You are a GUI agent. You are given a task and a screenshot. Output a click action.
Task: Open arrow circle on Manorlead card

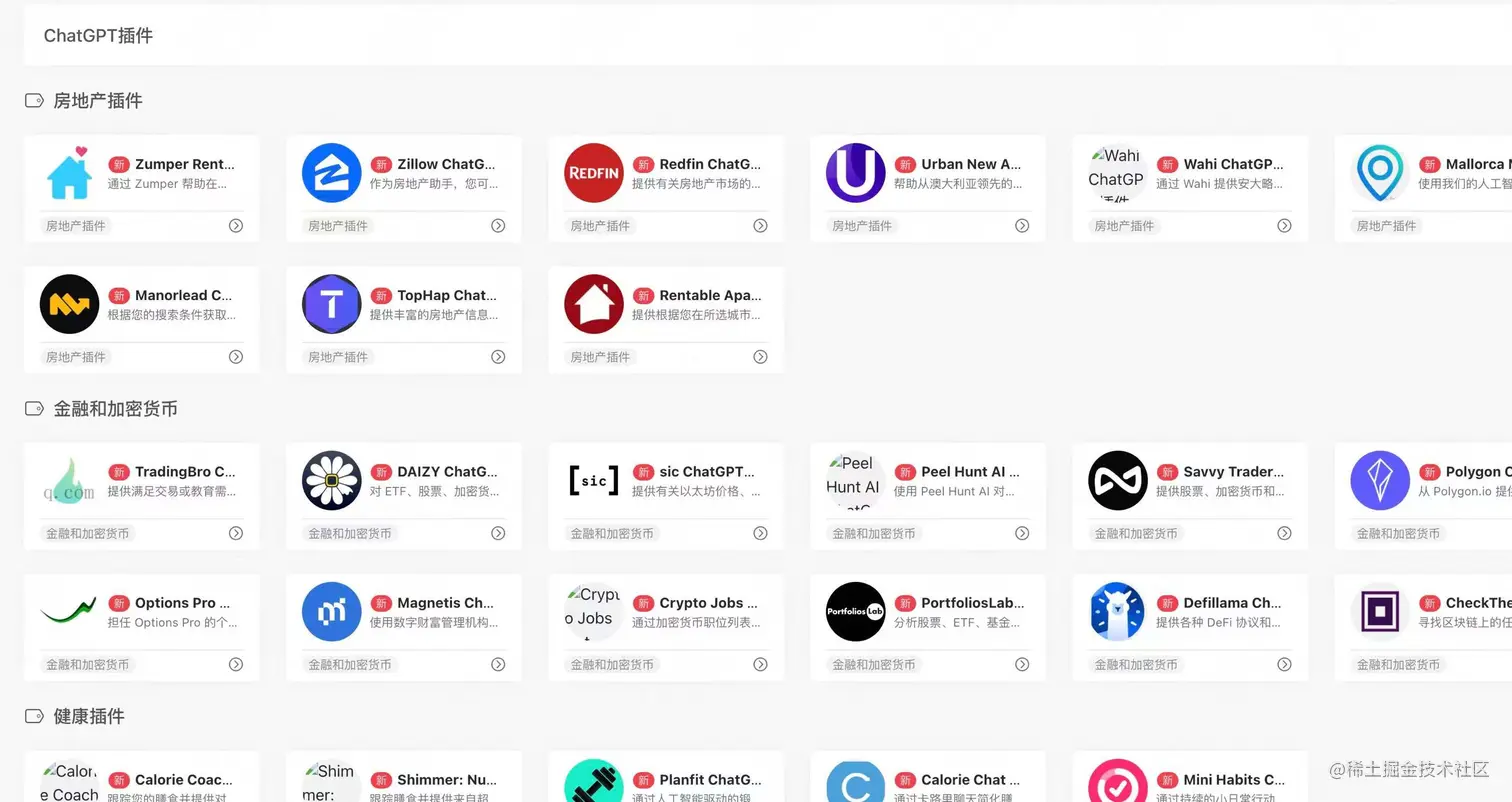pyautogui.click(x=236, y=357)
